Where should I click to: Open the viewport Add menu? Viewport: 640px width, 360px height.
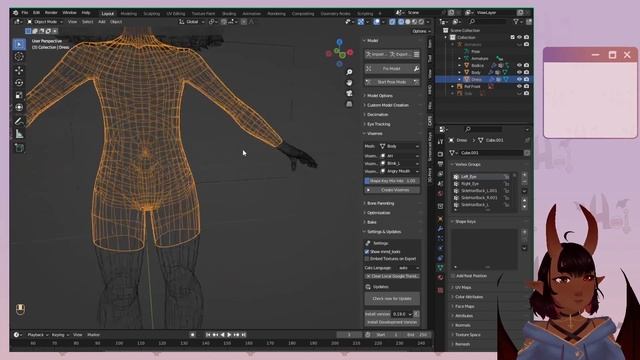tap(102, 22)
